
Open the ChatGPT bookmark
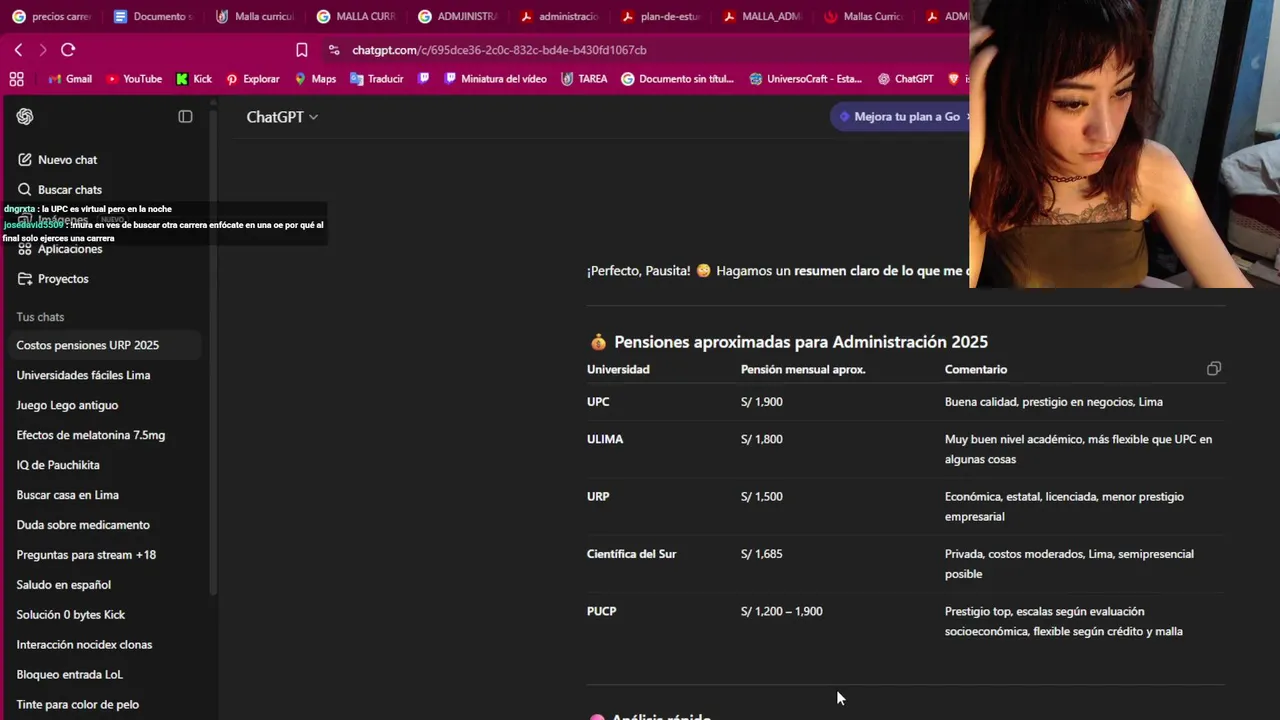[x=905, y=79]
